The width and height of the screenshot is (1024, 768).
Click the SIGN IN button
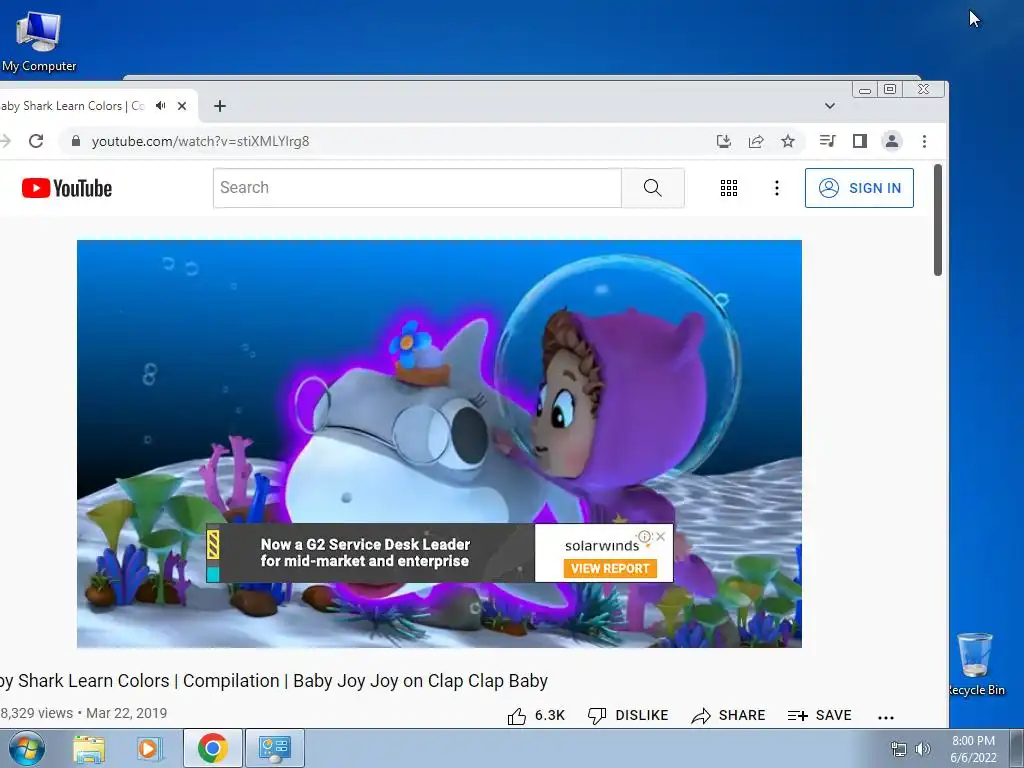click(x=859, y=188)
